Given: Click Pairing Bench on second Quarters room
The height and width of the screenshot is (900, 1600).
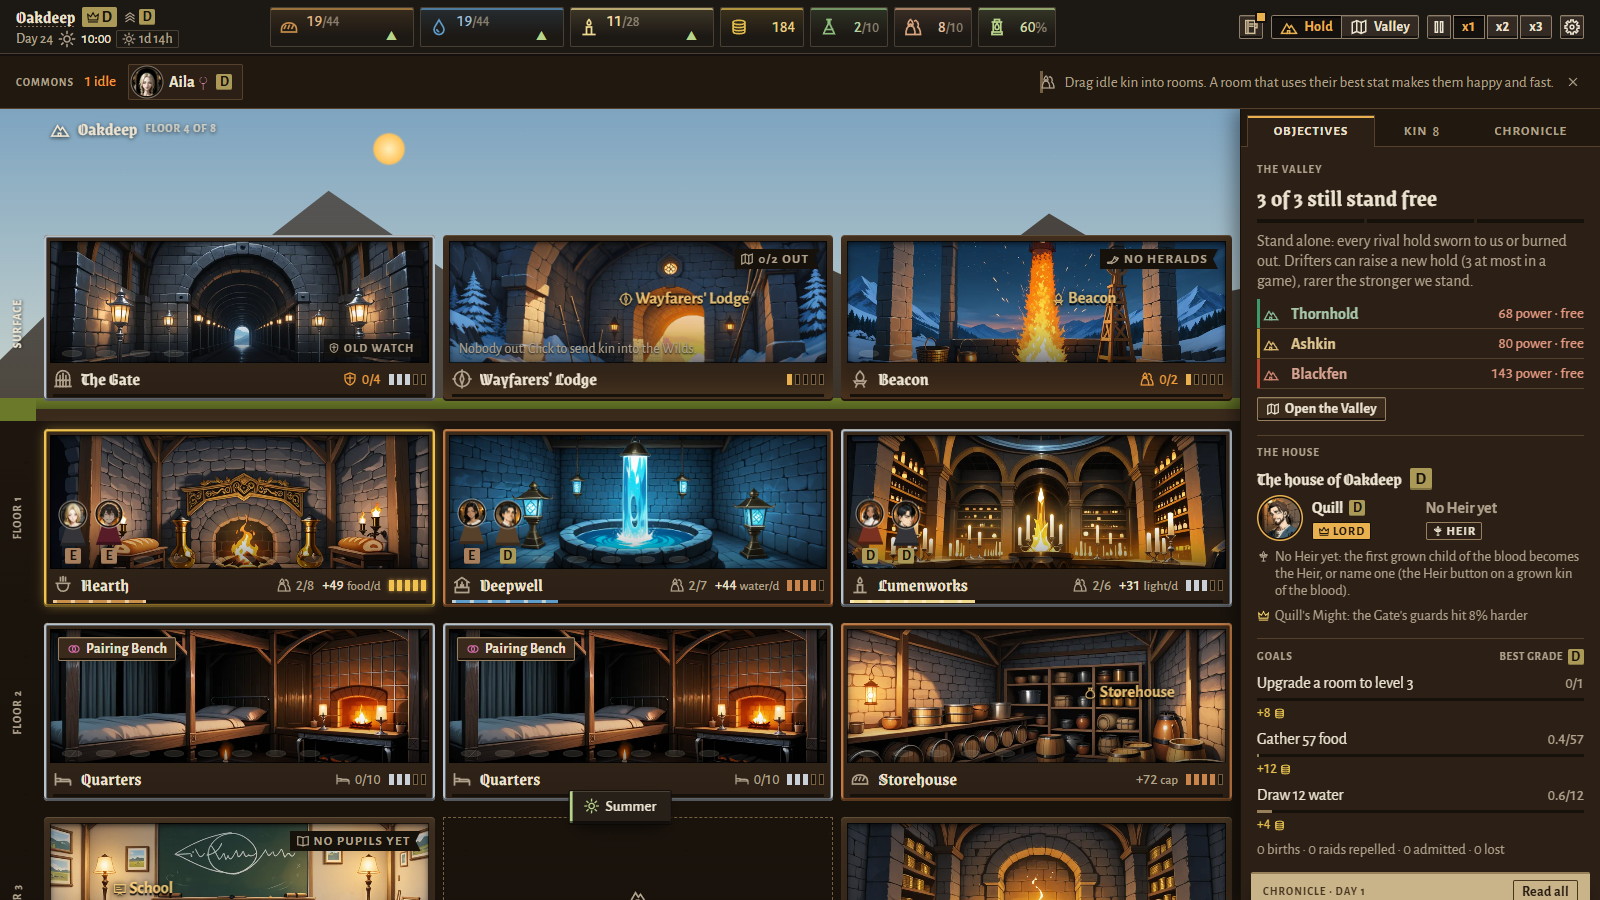Looking at the screenshot, I should 516,649.
